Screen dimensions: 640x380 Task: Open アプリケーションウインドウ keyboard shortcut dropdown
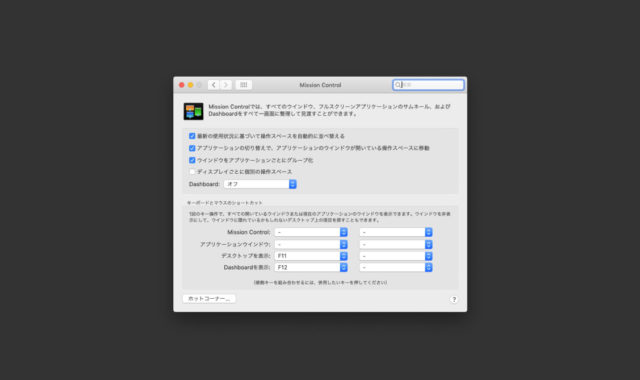(x=311, y=244)
